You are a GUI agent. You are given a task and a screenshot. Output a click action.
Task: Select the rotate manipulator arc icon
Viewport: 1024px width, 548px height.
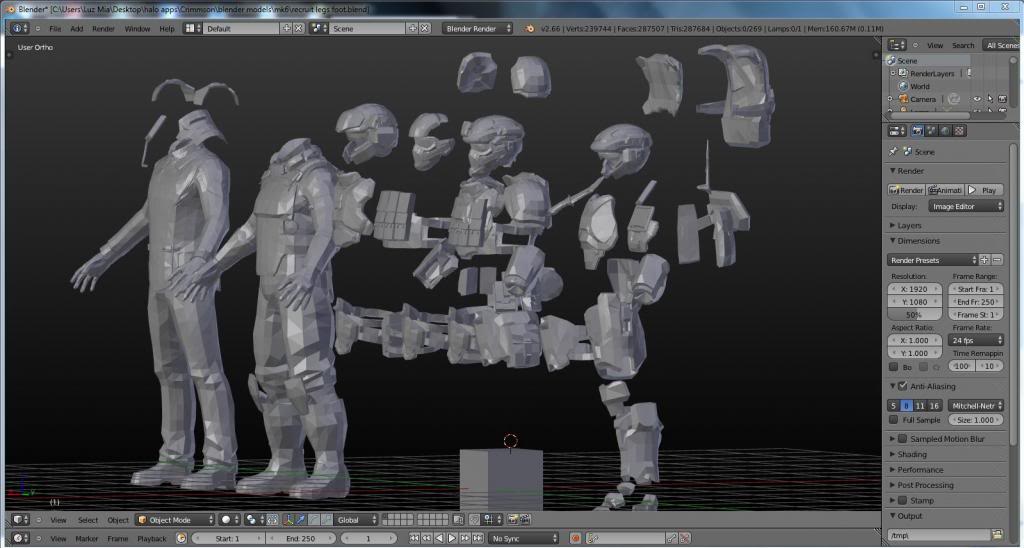pyautogui.click(x=313, y=520)
